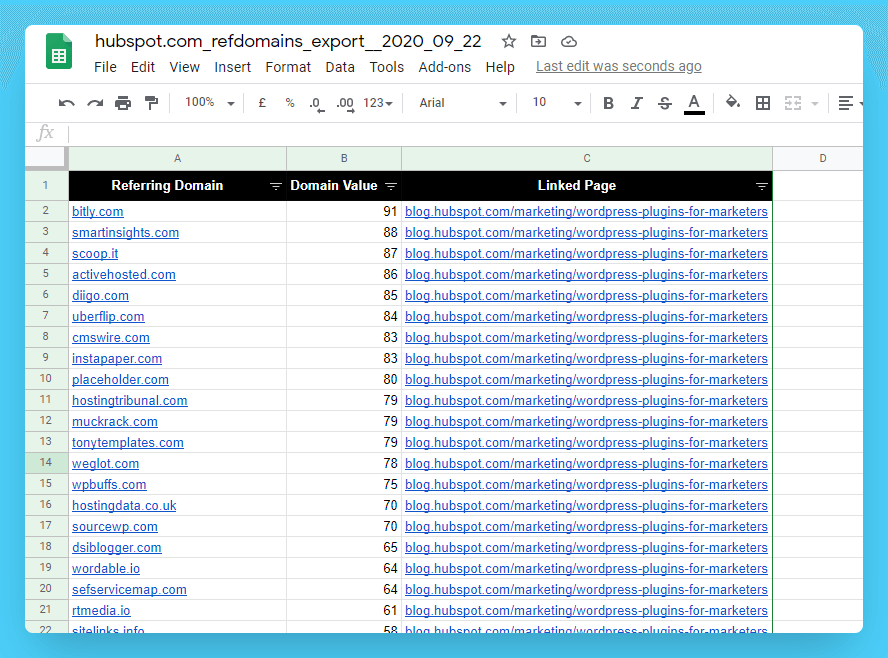Viewport: 888px width, 658px height.
Task: Print the spreadsheet
Action: click(x=121, y=102)
